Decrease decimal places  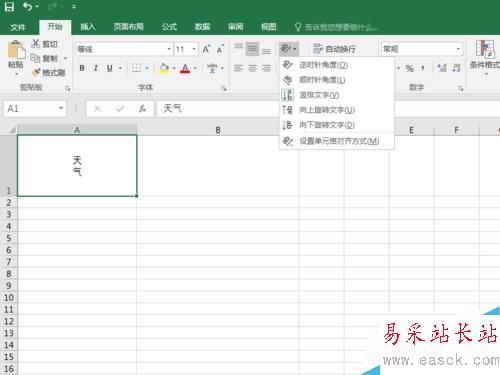coord(456,68)
